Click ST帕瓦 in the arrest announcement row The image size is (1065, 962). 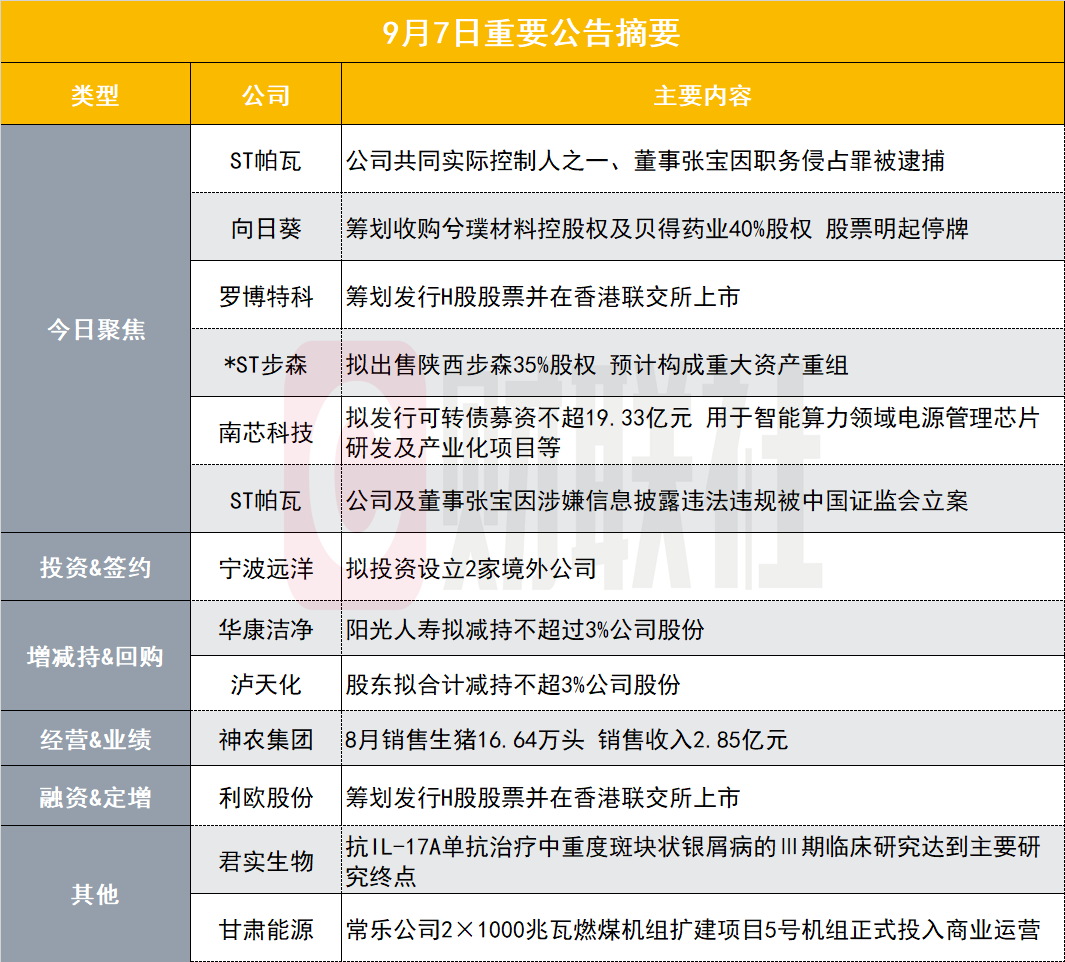pos(266,161)
